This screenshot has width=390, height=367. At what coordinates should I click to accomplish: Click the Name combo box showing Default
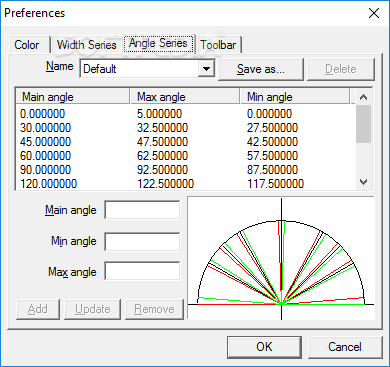click(x=147, y=69)
